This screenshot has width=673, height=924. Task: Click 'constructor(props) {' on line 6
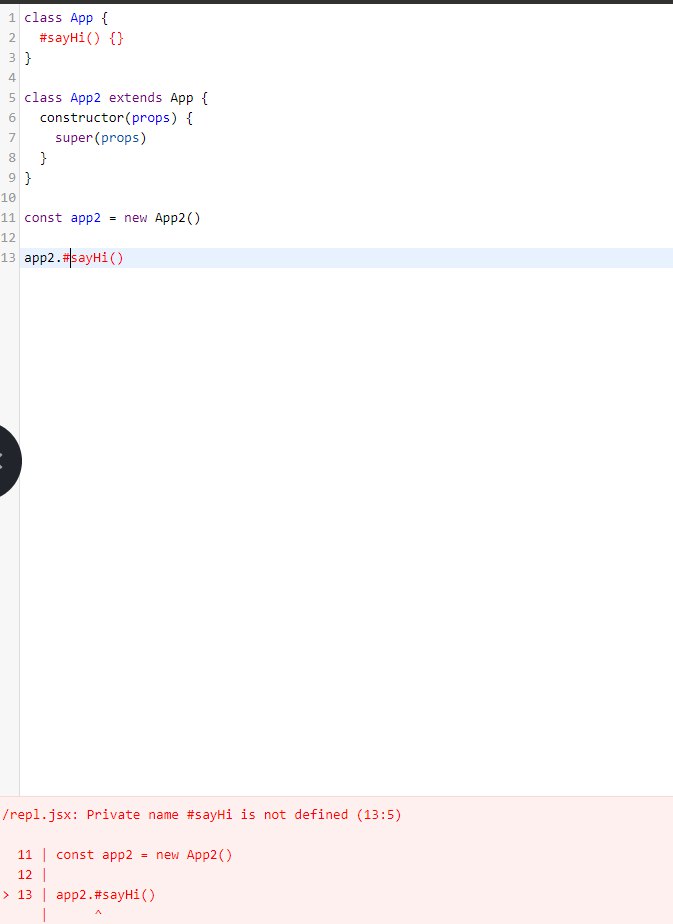[x=116, y=118]
